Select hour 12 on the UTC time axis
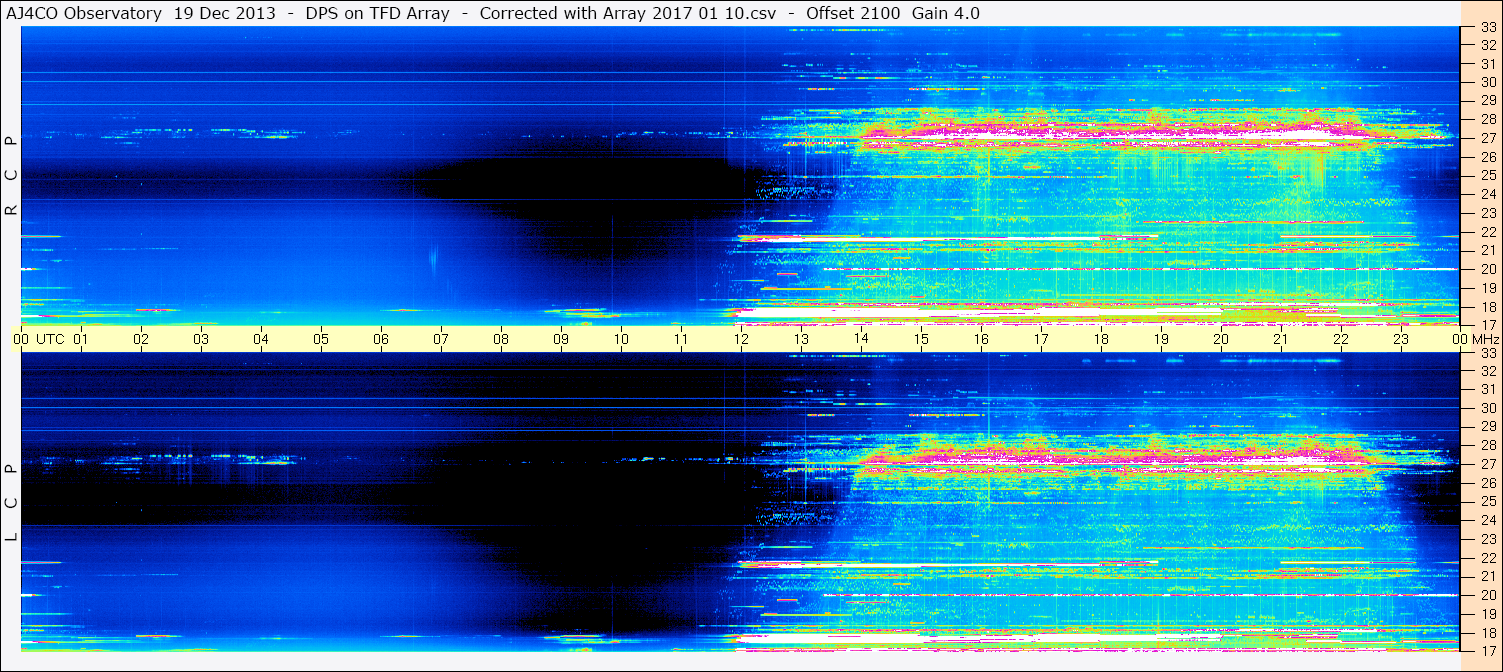1503x672 pixels. tap(741, 339)
